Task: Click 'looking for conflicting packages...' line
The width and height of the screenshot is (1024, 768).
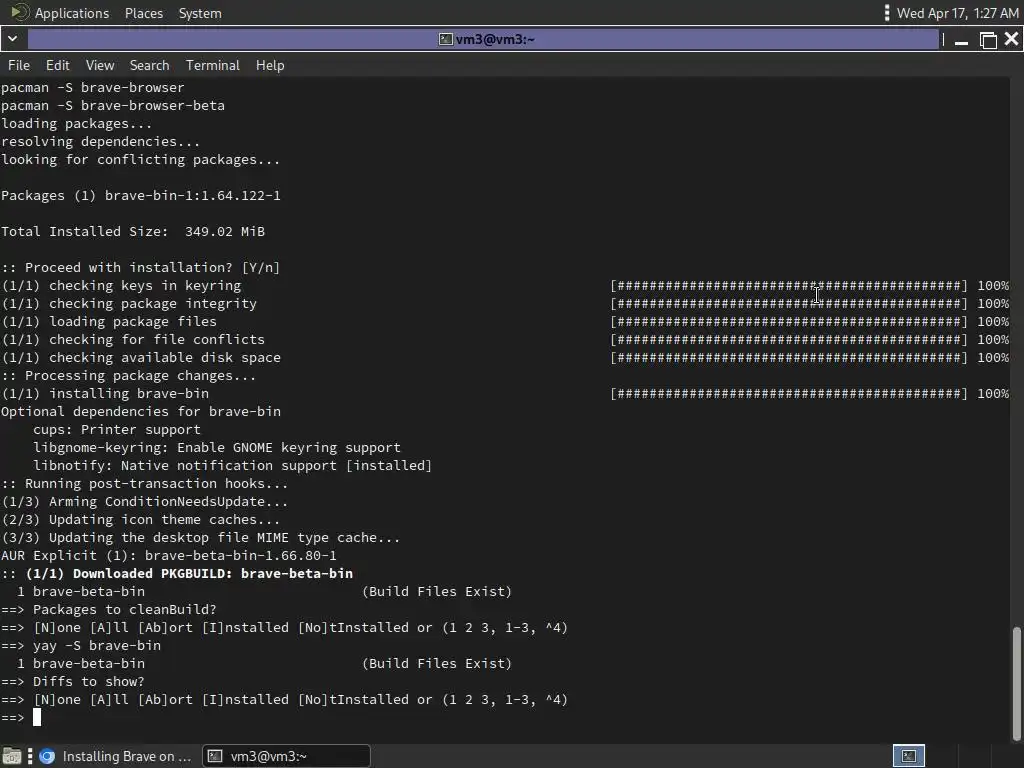Action: click(140, 159)
